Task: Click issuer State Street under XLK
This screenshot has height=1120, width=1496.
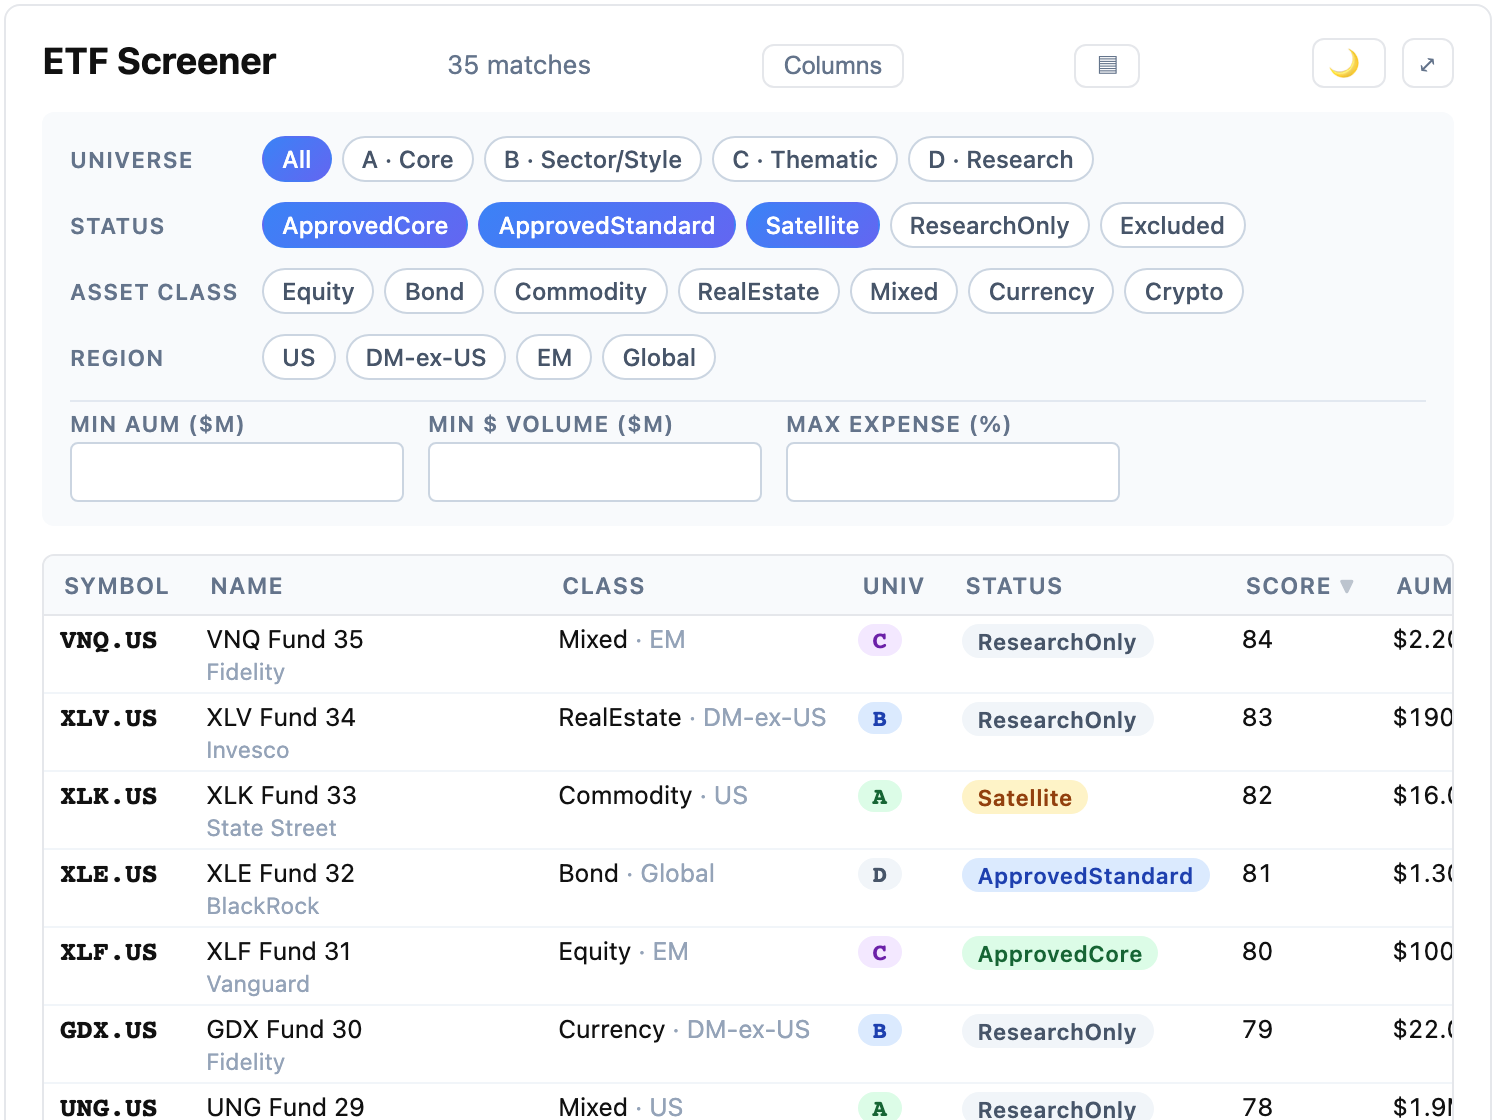Action: pyautogui.click(x=272, y=828)
